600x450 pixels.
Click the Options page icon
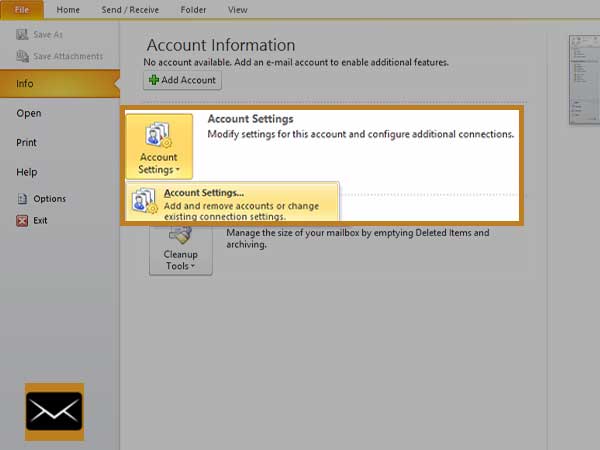pyautogui.click(x=22, y=199)
